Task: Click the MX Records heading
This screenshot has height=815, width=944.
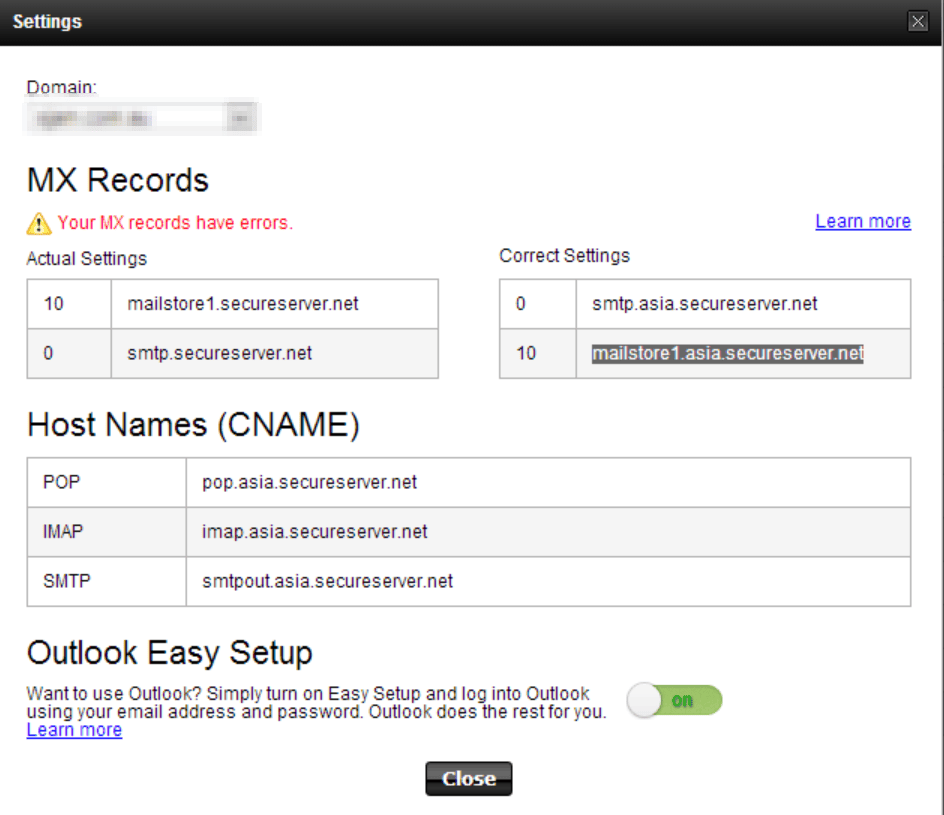Action: (116, 181)
